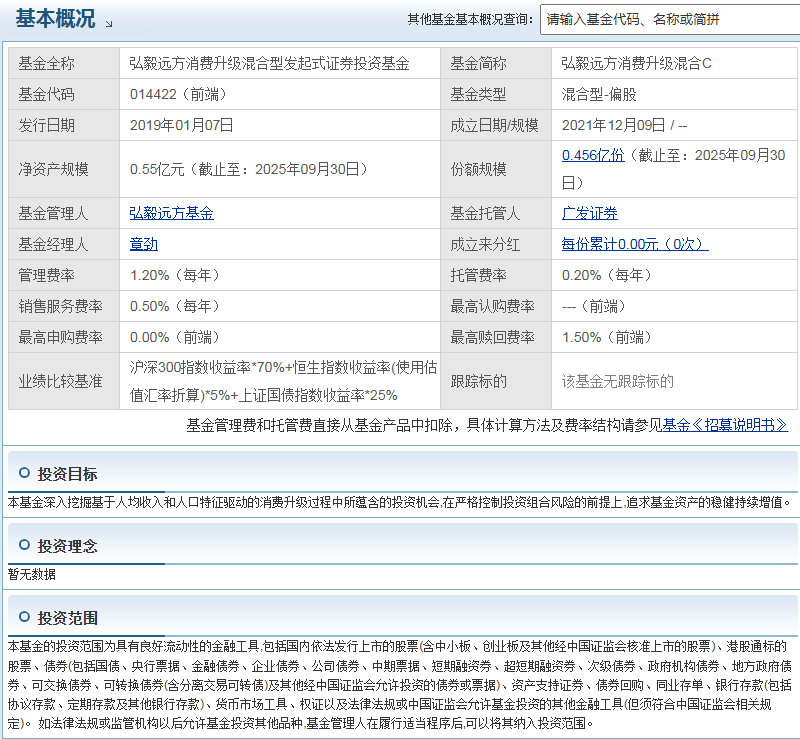Image resolution: width=800 pixels, height=739 pixels.
Task: Select max redemption fee 1.50%（前端）
Action: [607, 337]
